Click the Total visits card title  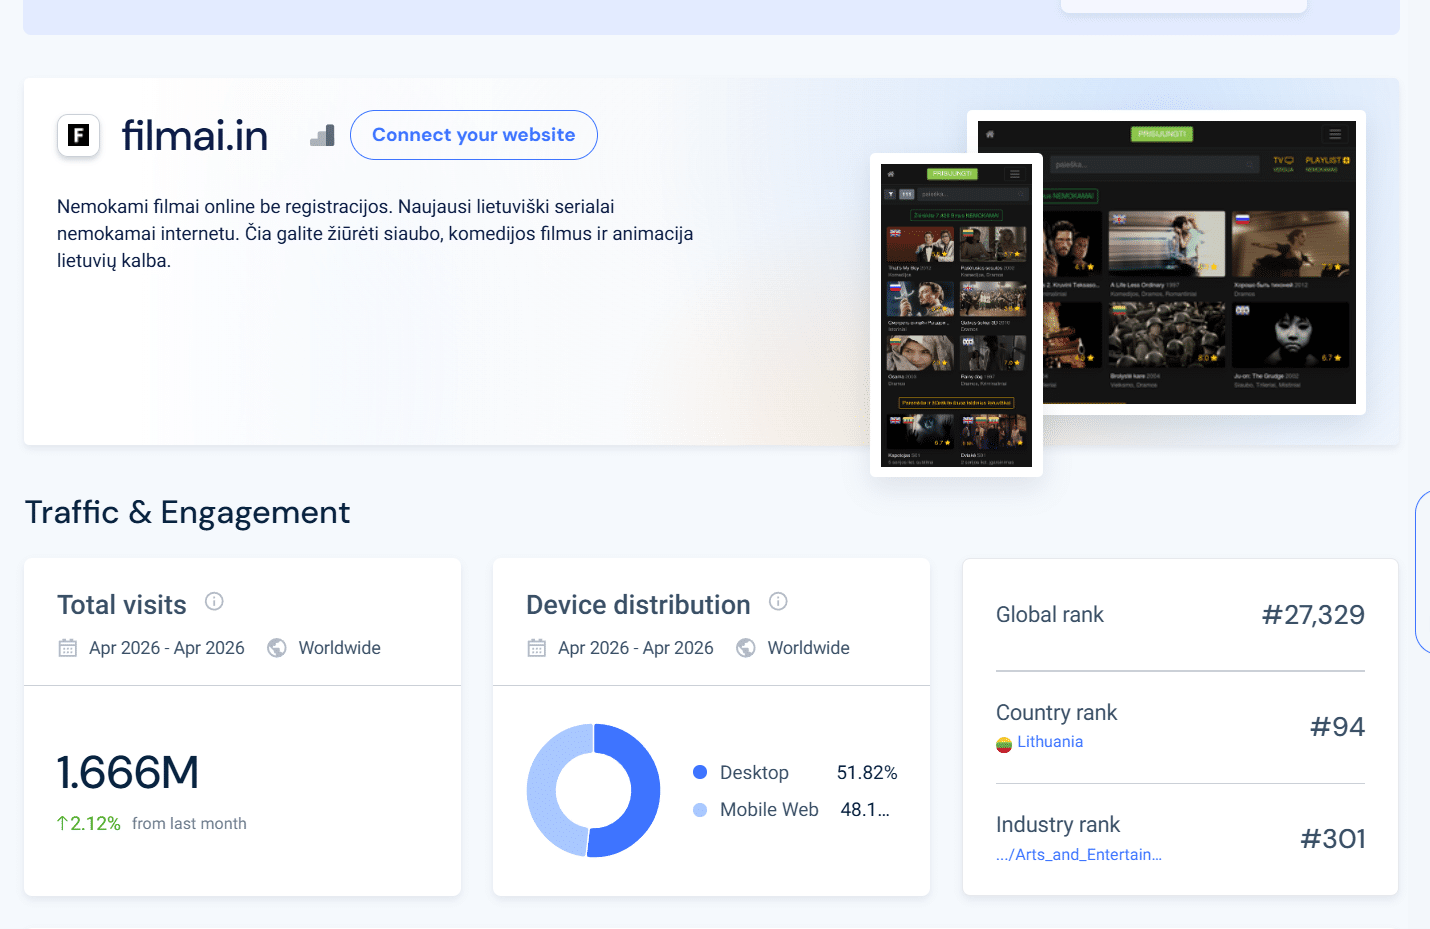click(122, 605)
